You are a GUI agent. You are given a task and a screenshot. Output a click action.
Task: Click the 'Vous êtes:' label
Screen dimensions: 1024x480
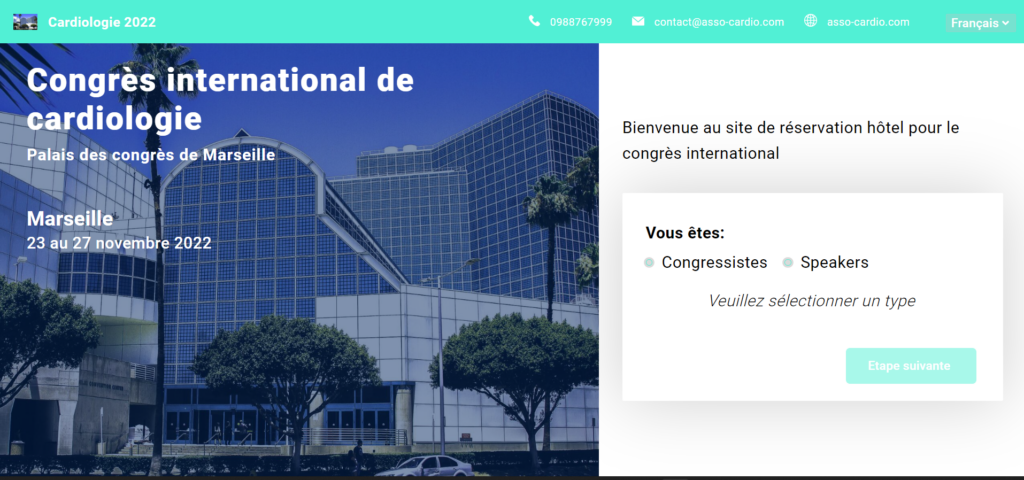coord(685,233)
